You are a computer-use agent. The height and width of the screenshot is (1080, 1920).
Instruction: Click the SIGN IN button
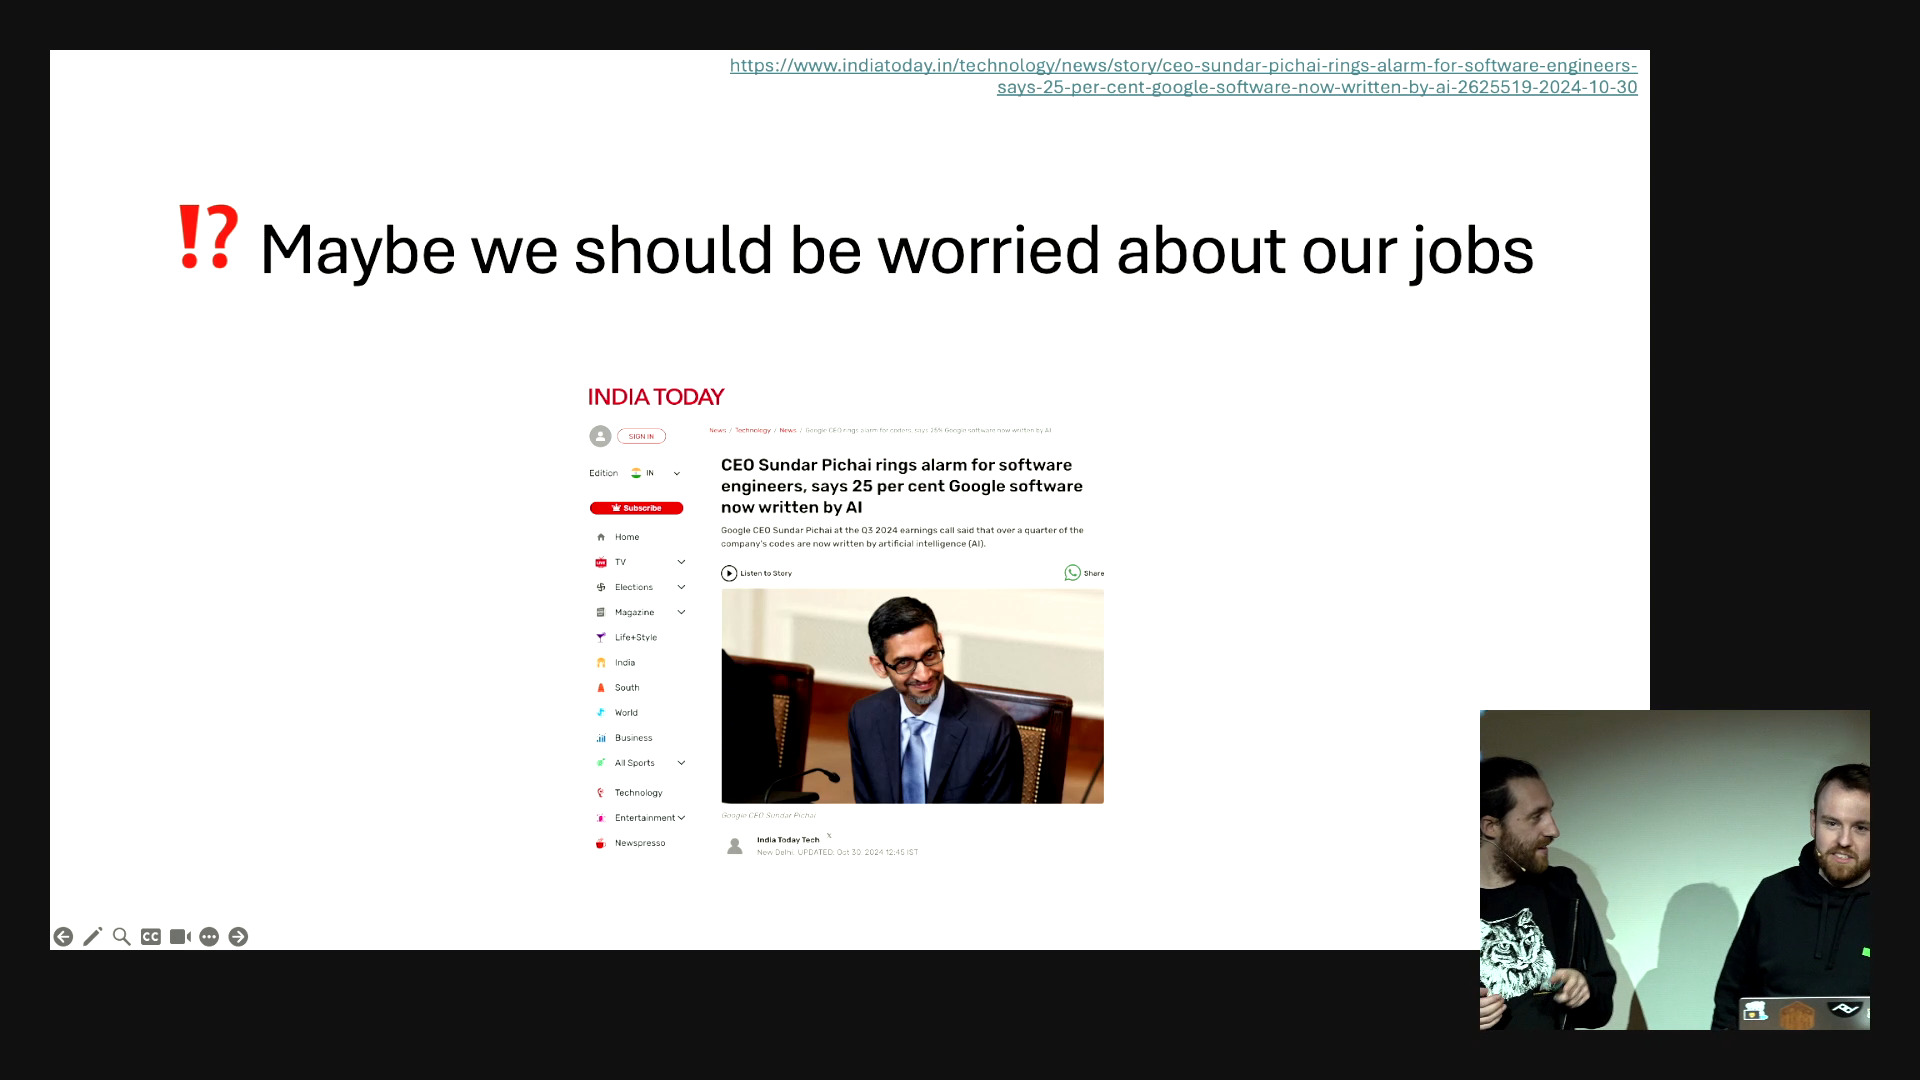pos(641,436)
